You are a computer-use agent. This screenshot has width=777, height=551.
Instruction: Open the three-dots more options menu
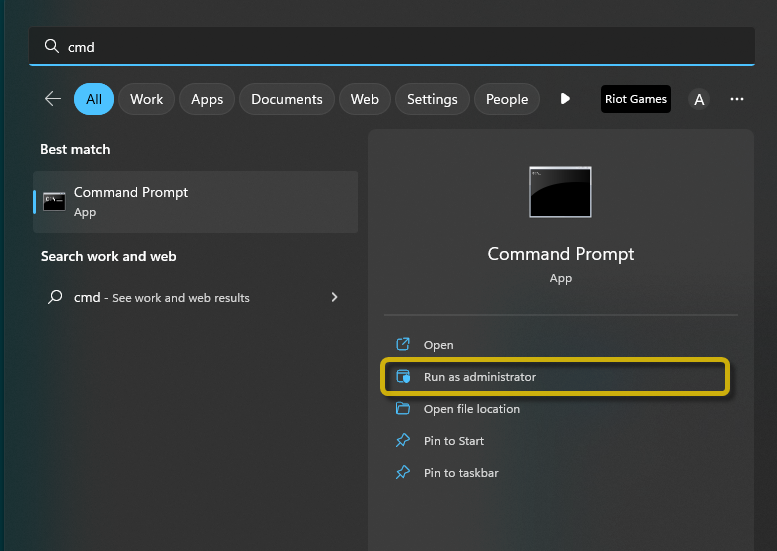(737, 99)
